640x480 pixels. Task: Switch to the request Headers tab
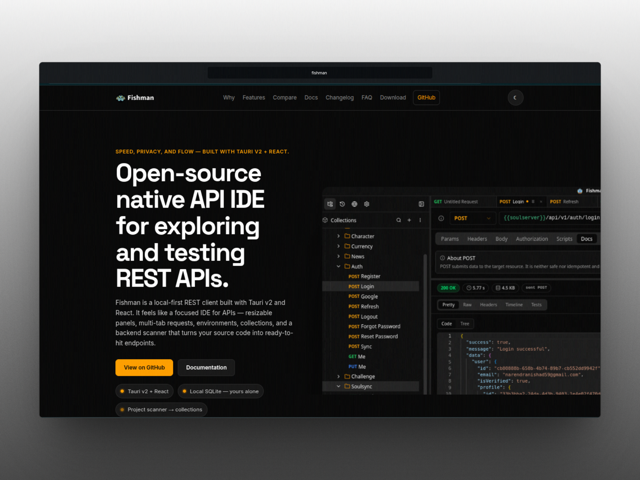(x=477, y=239)
